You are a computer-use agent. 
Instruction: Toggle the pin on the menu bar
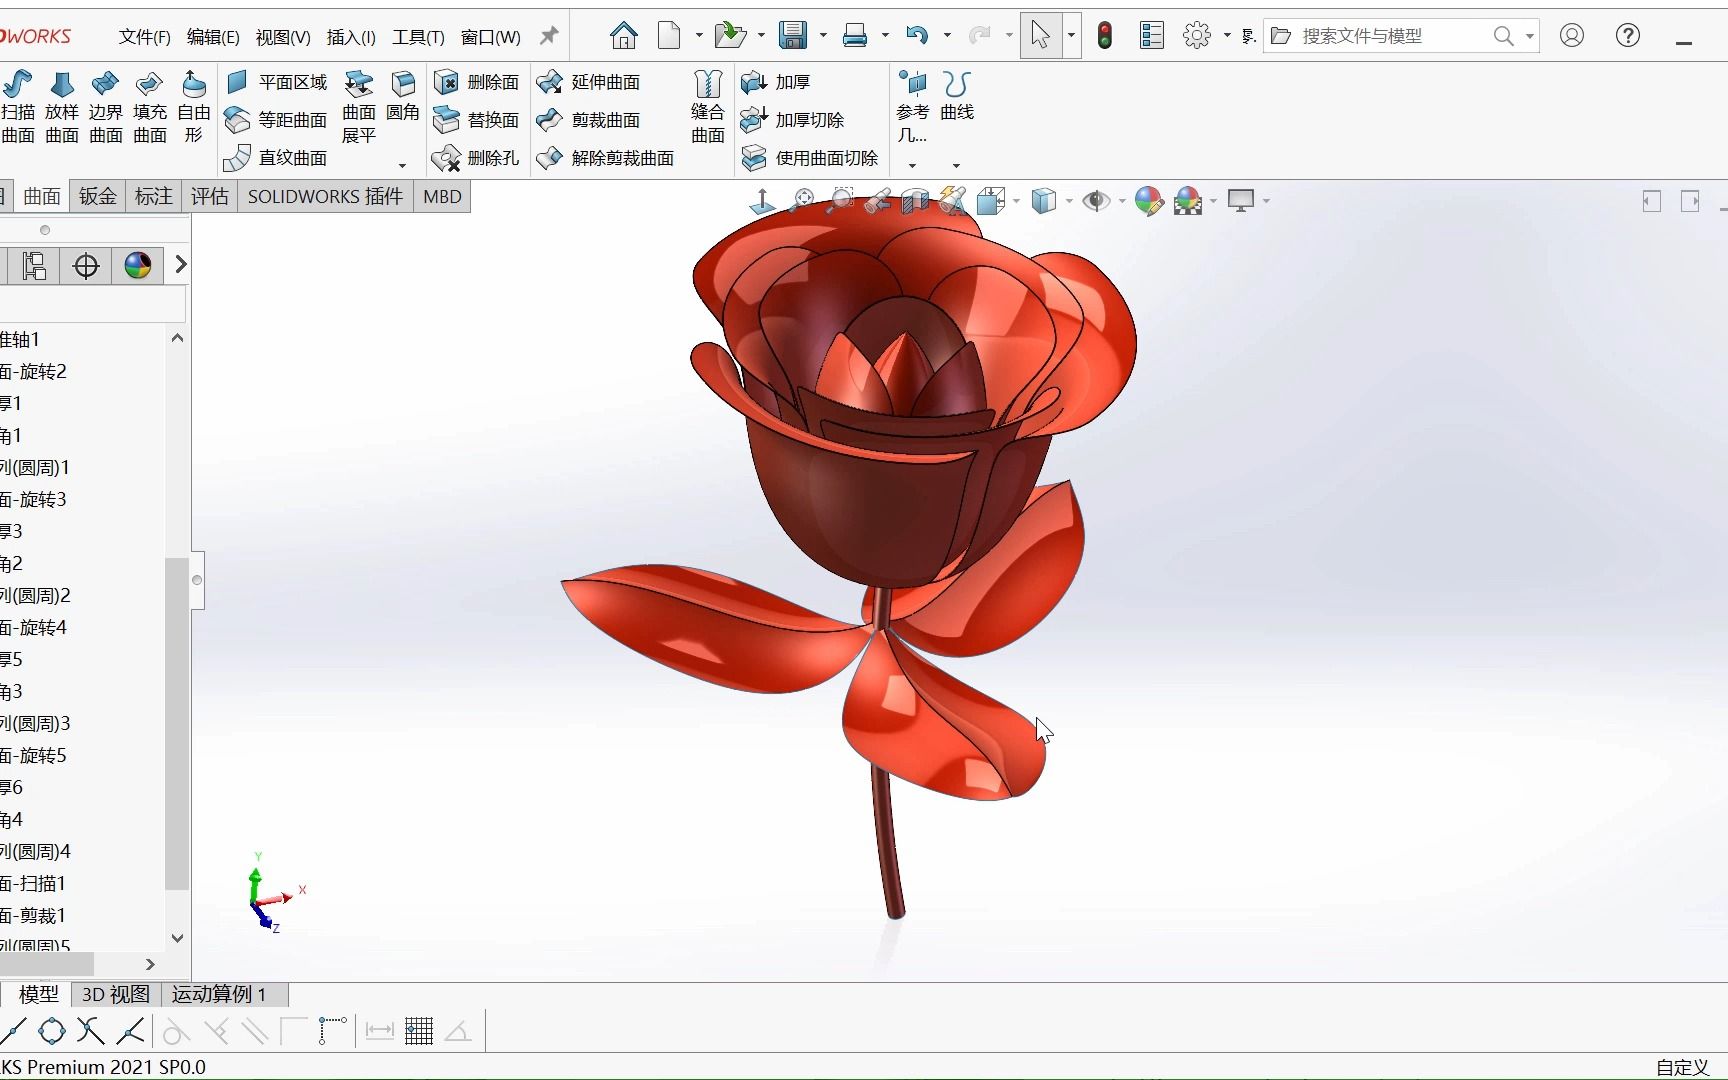pyautogui.click(x=549, y=36)
